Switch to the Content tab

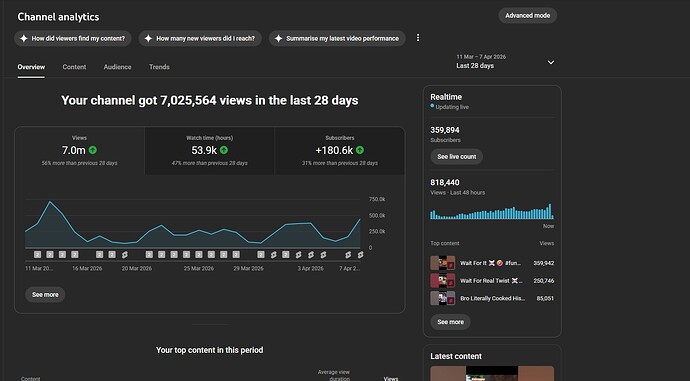pyautogui.click(x=74, y=67)
